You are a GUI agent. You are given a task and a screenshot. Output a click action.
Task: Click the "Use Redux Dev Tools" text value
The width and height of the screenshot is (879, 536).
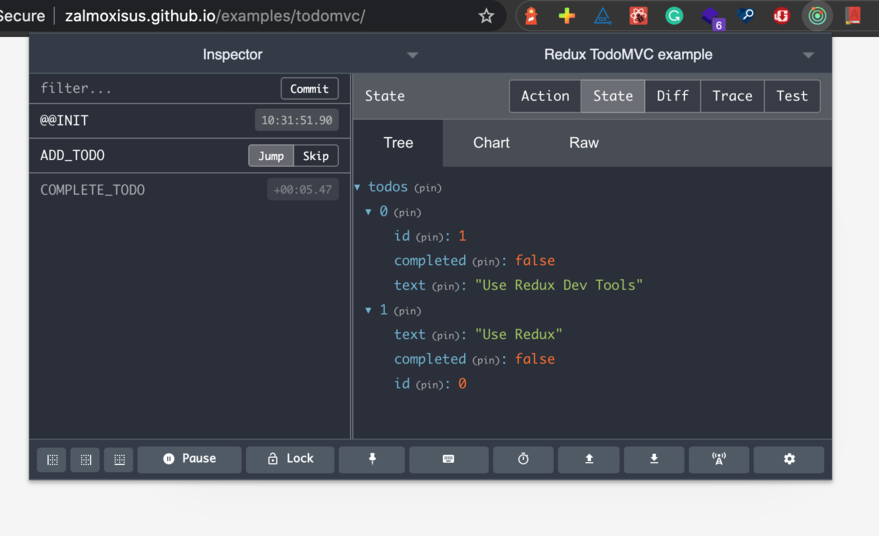click(x=558, y=285)
